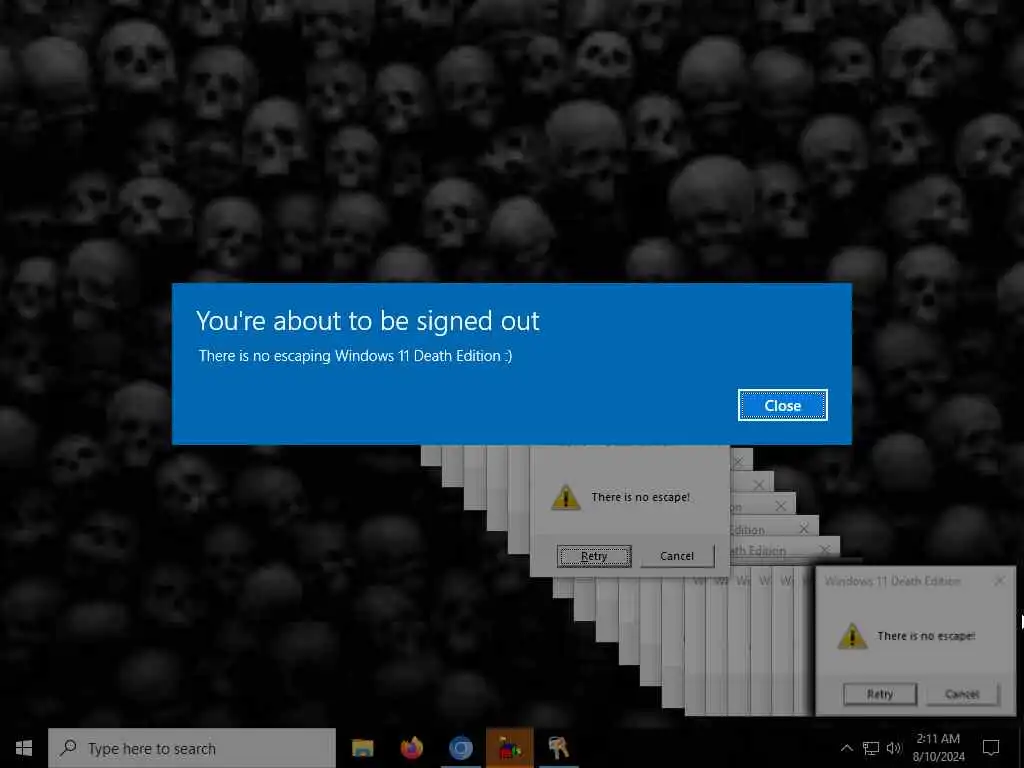Click 'There is no escaping Windows 11 Death Edition' text
The image size is (1024, 768).
pyautogui.click(x=355, y=356)
